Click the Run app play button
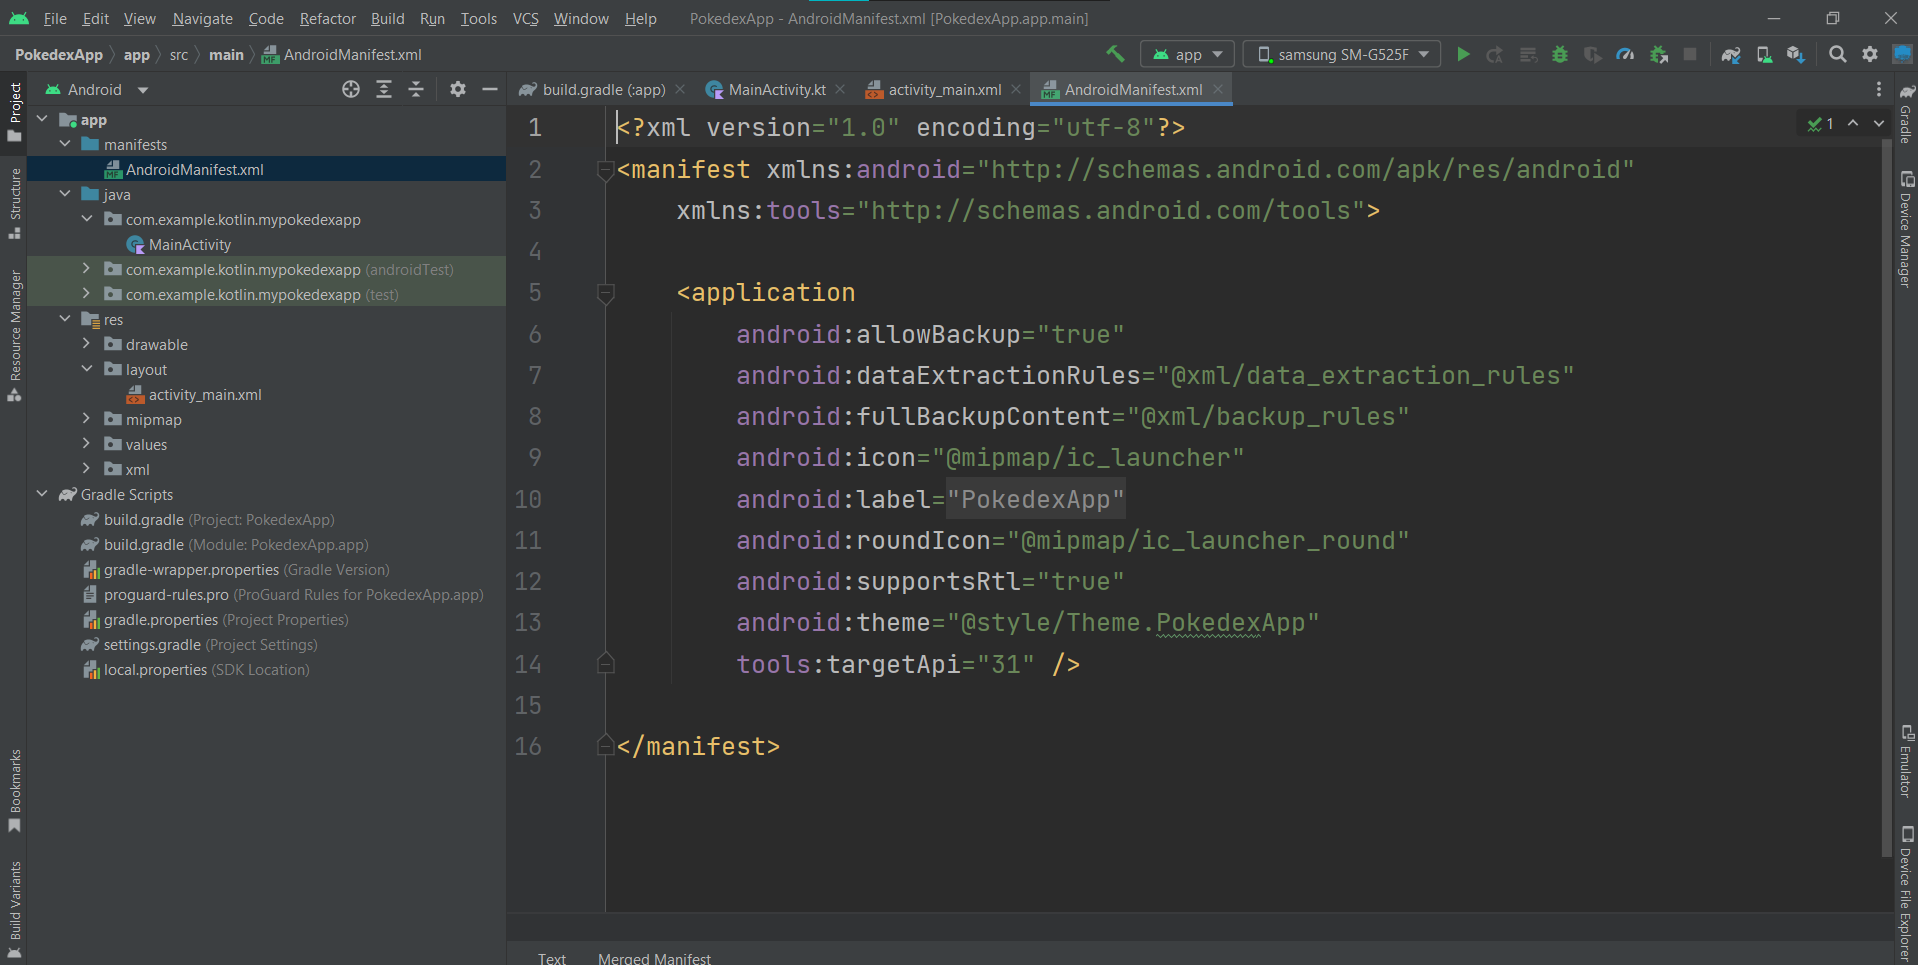Viewport: 1918px width, 965px height. (x=1463, y=55)
